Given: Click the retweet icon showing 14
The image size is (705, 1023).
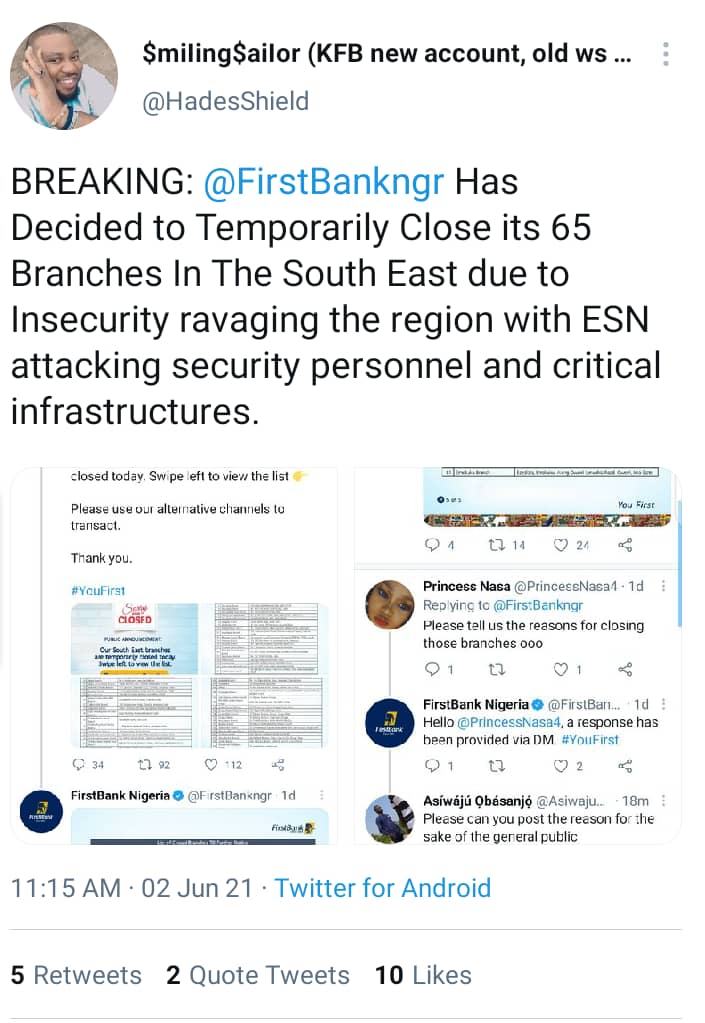Looking at the screenshot, I should click(x=497, y=545).
